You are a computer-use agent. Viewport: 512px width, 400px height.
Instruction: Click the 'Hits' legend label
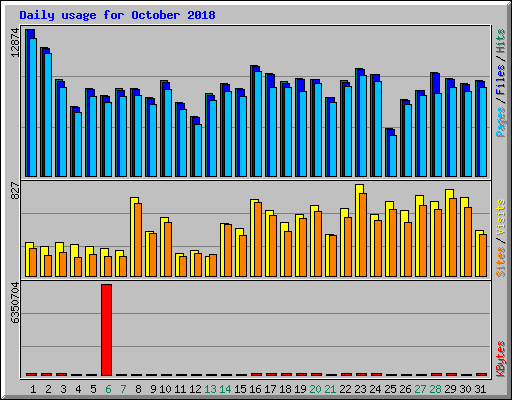click(500, 41)
